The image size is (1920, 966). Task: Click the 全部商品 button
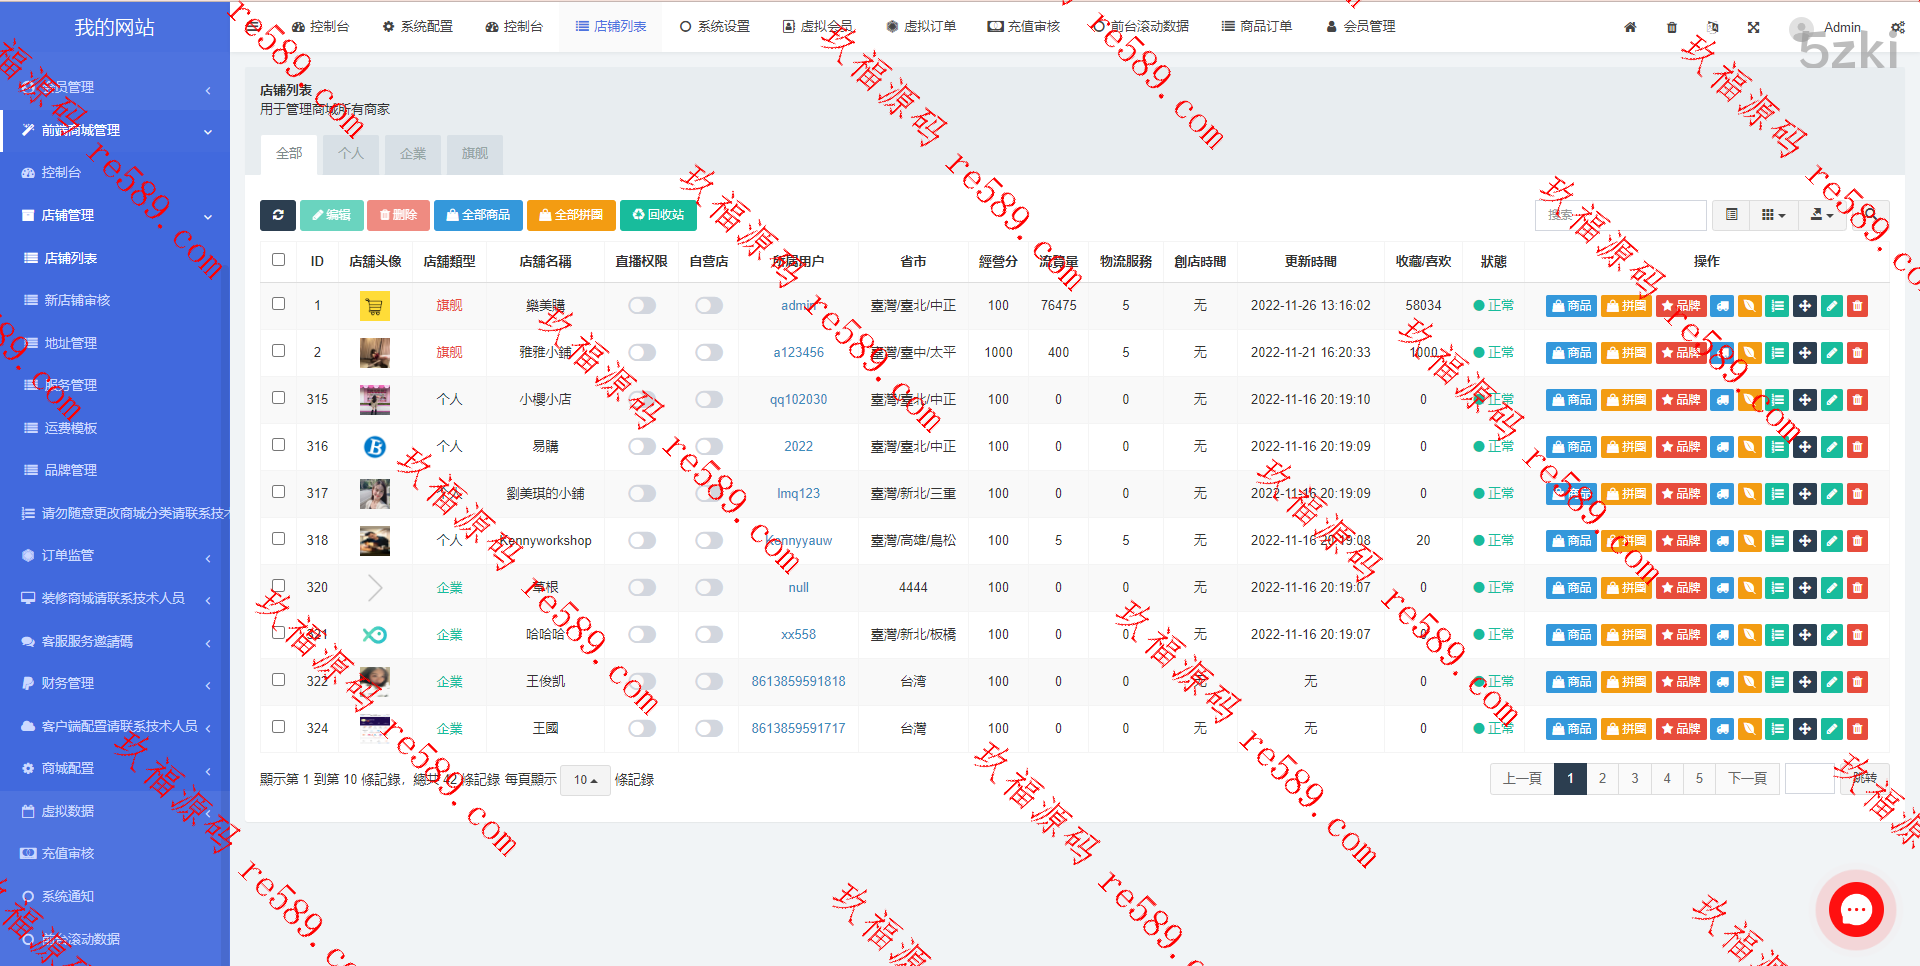coord(478,215)
